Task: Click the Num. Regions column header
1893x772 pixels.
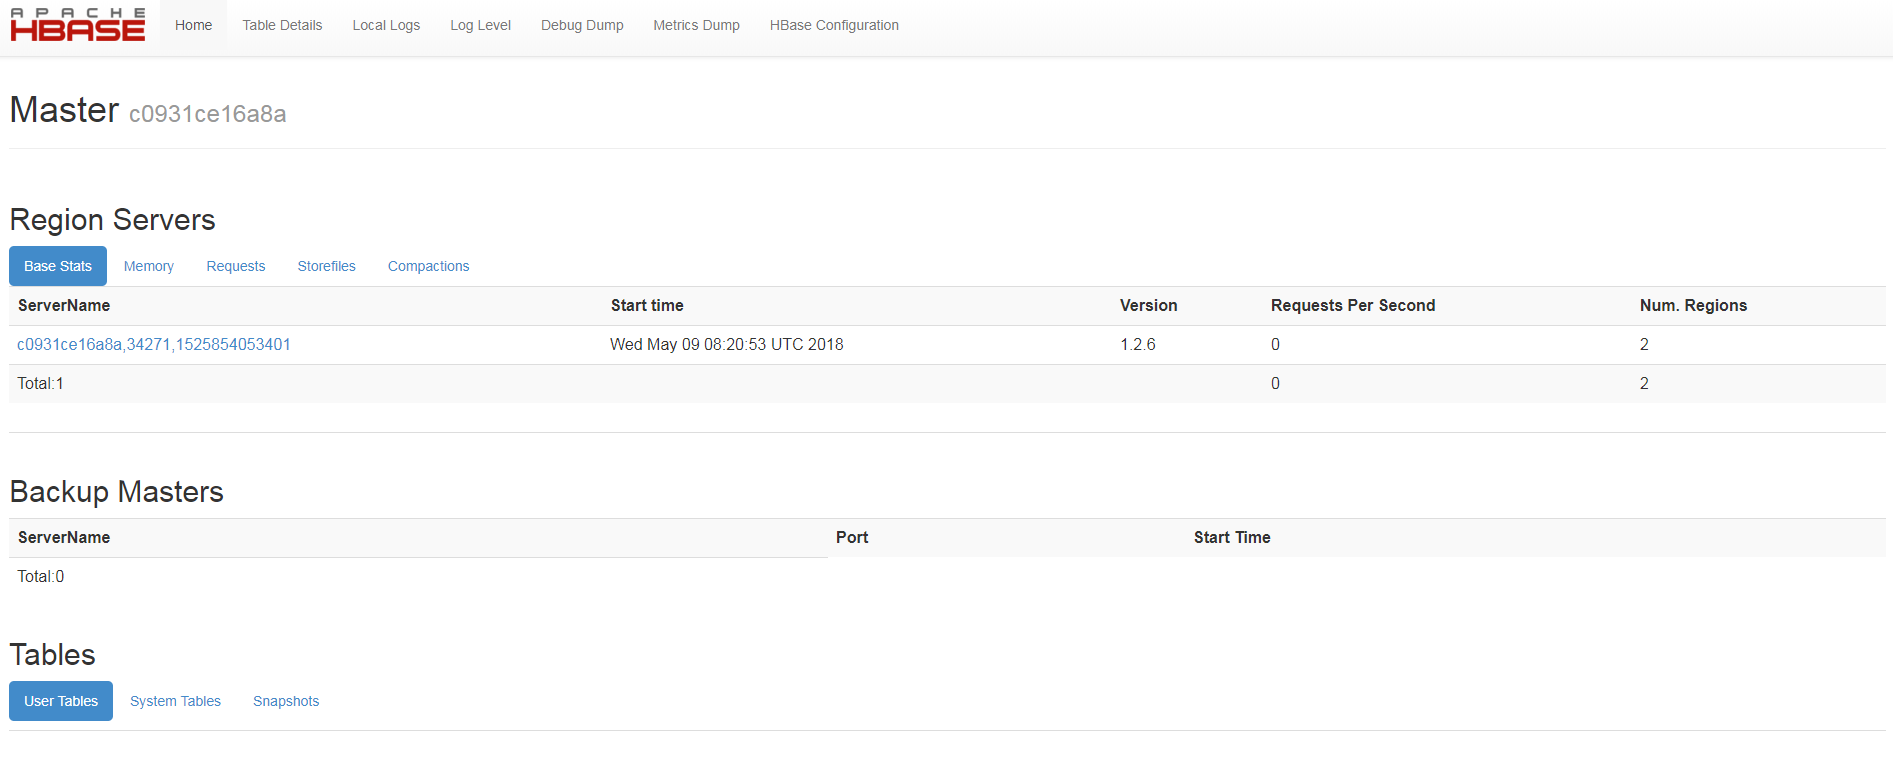Action: click(1693, 306)
